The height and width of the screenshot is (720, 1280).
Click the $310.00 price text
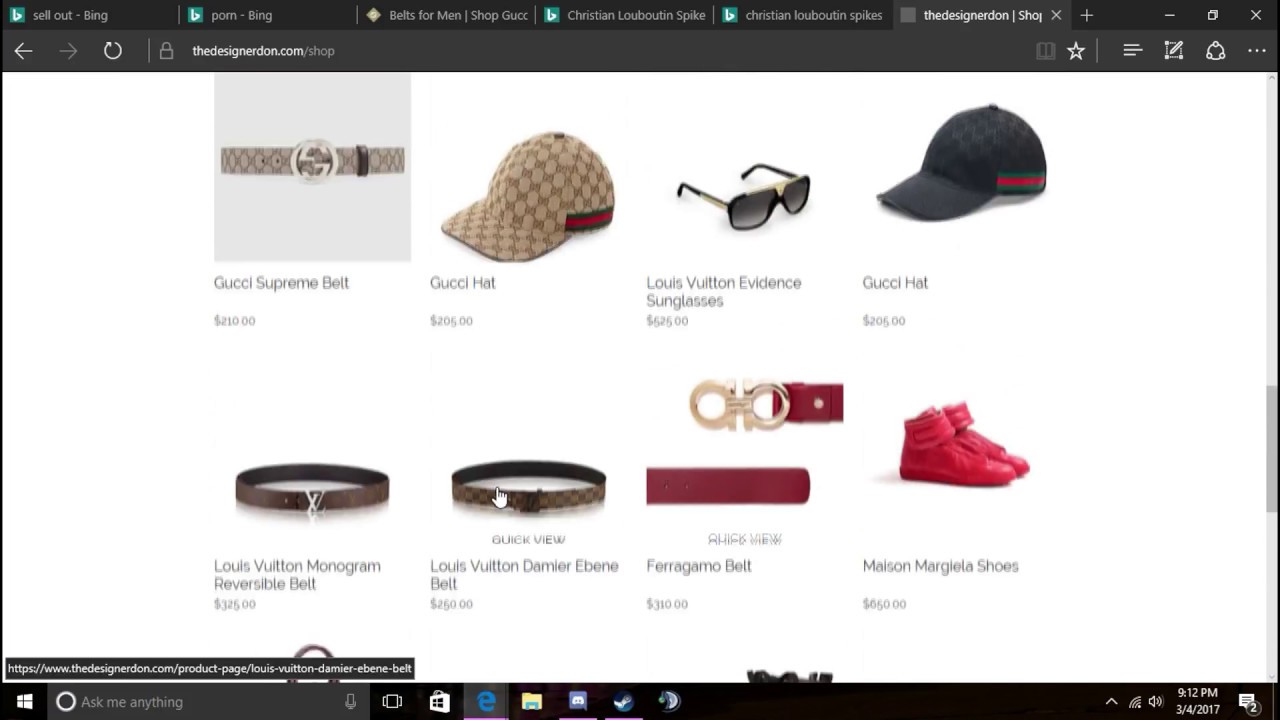[x=667, y=604]
